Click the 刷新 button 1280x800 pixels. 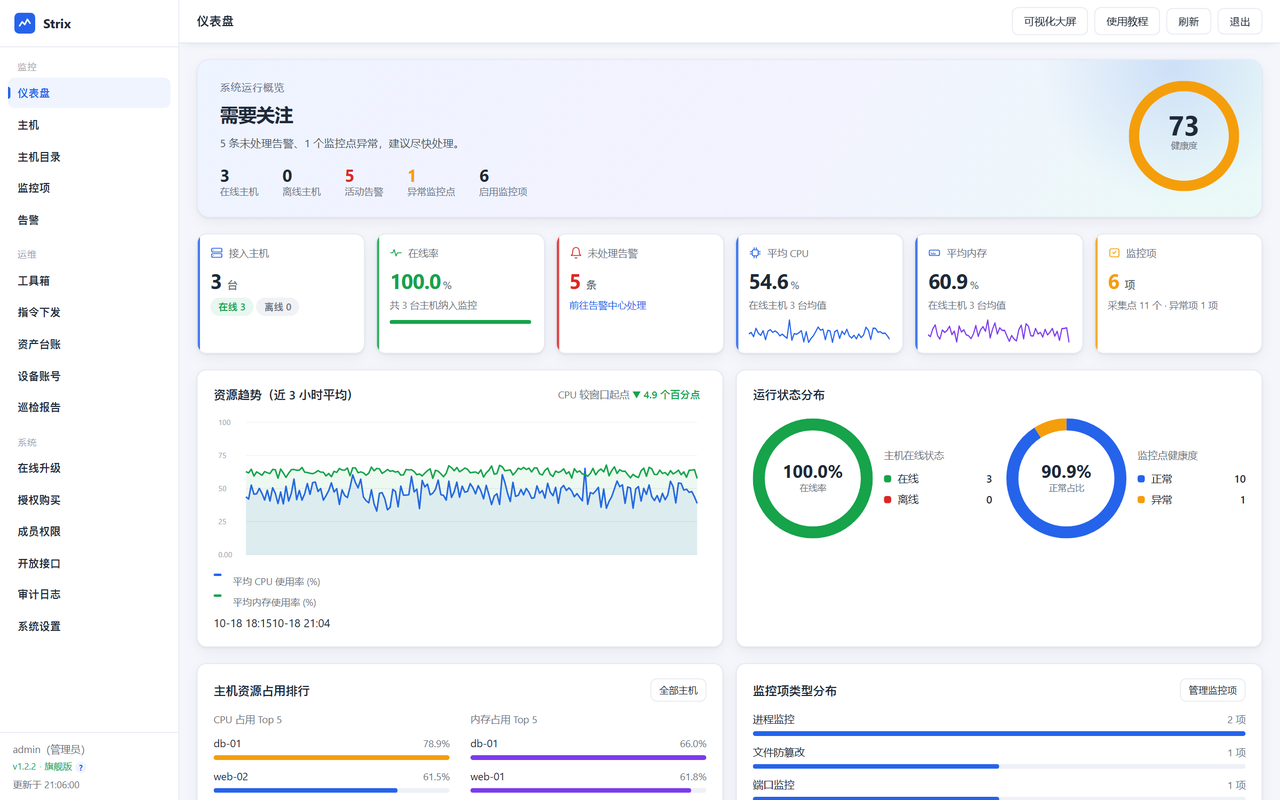coord(1189,22)
